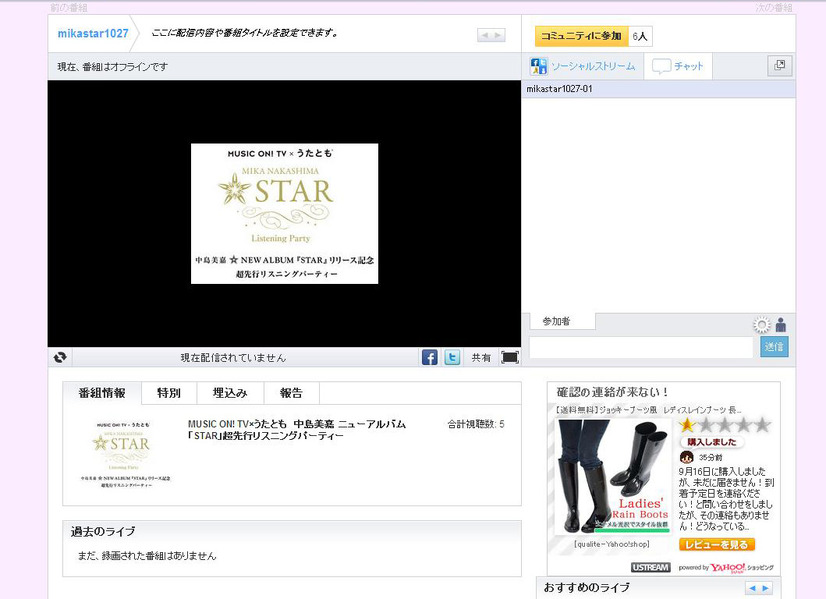Viewport: 826px width, 599px height.
Task: Go to 前の番組 previous program
Action: point(69,7)
